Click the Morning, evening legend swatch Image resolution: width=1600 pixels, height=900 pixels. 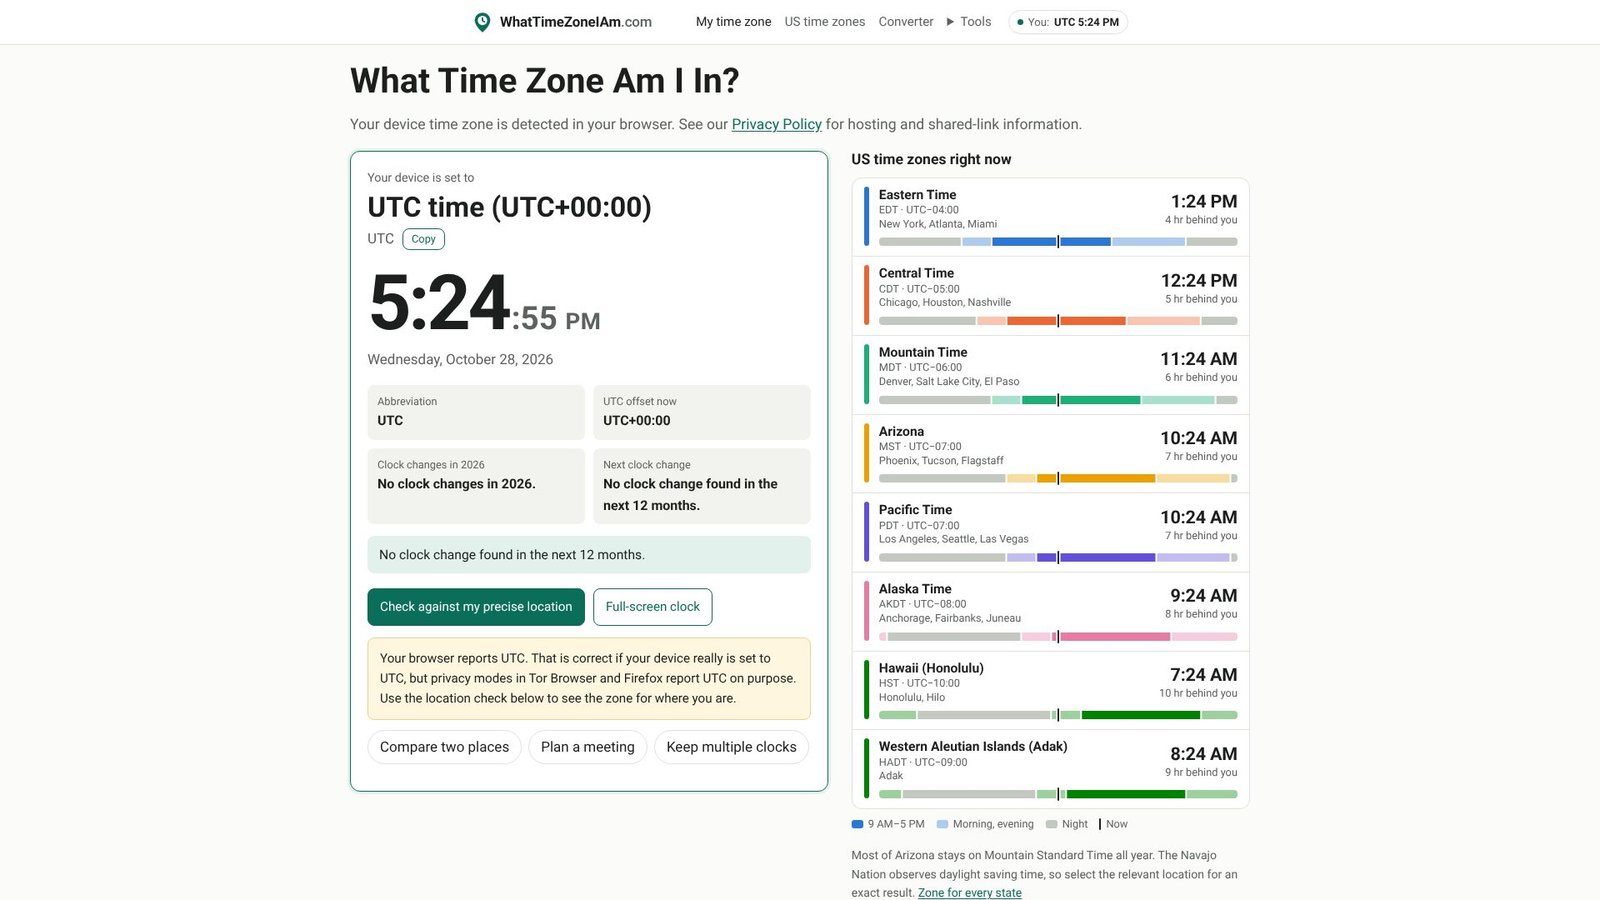coord(942,824)
